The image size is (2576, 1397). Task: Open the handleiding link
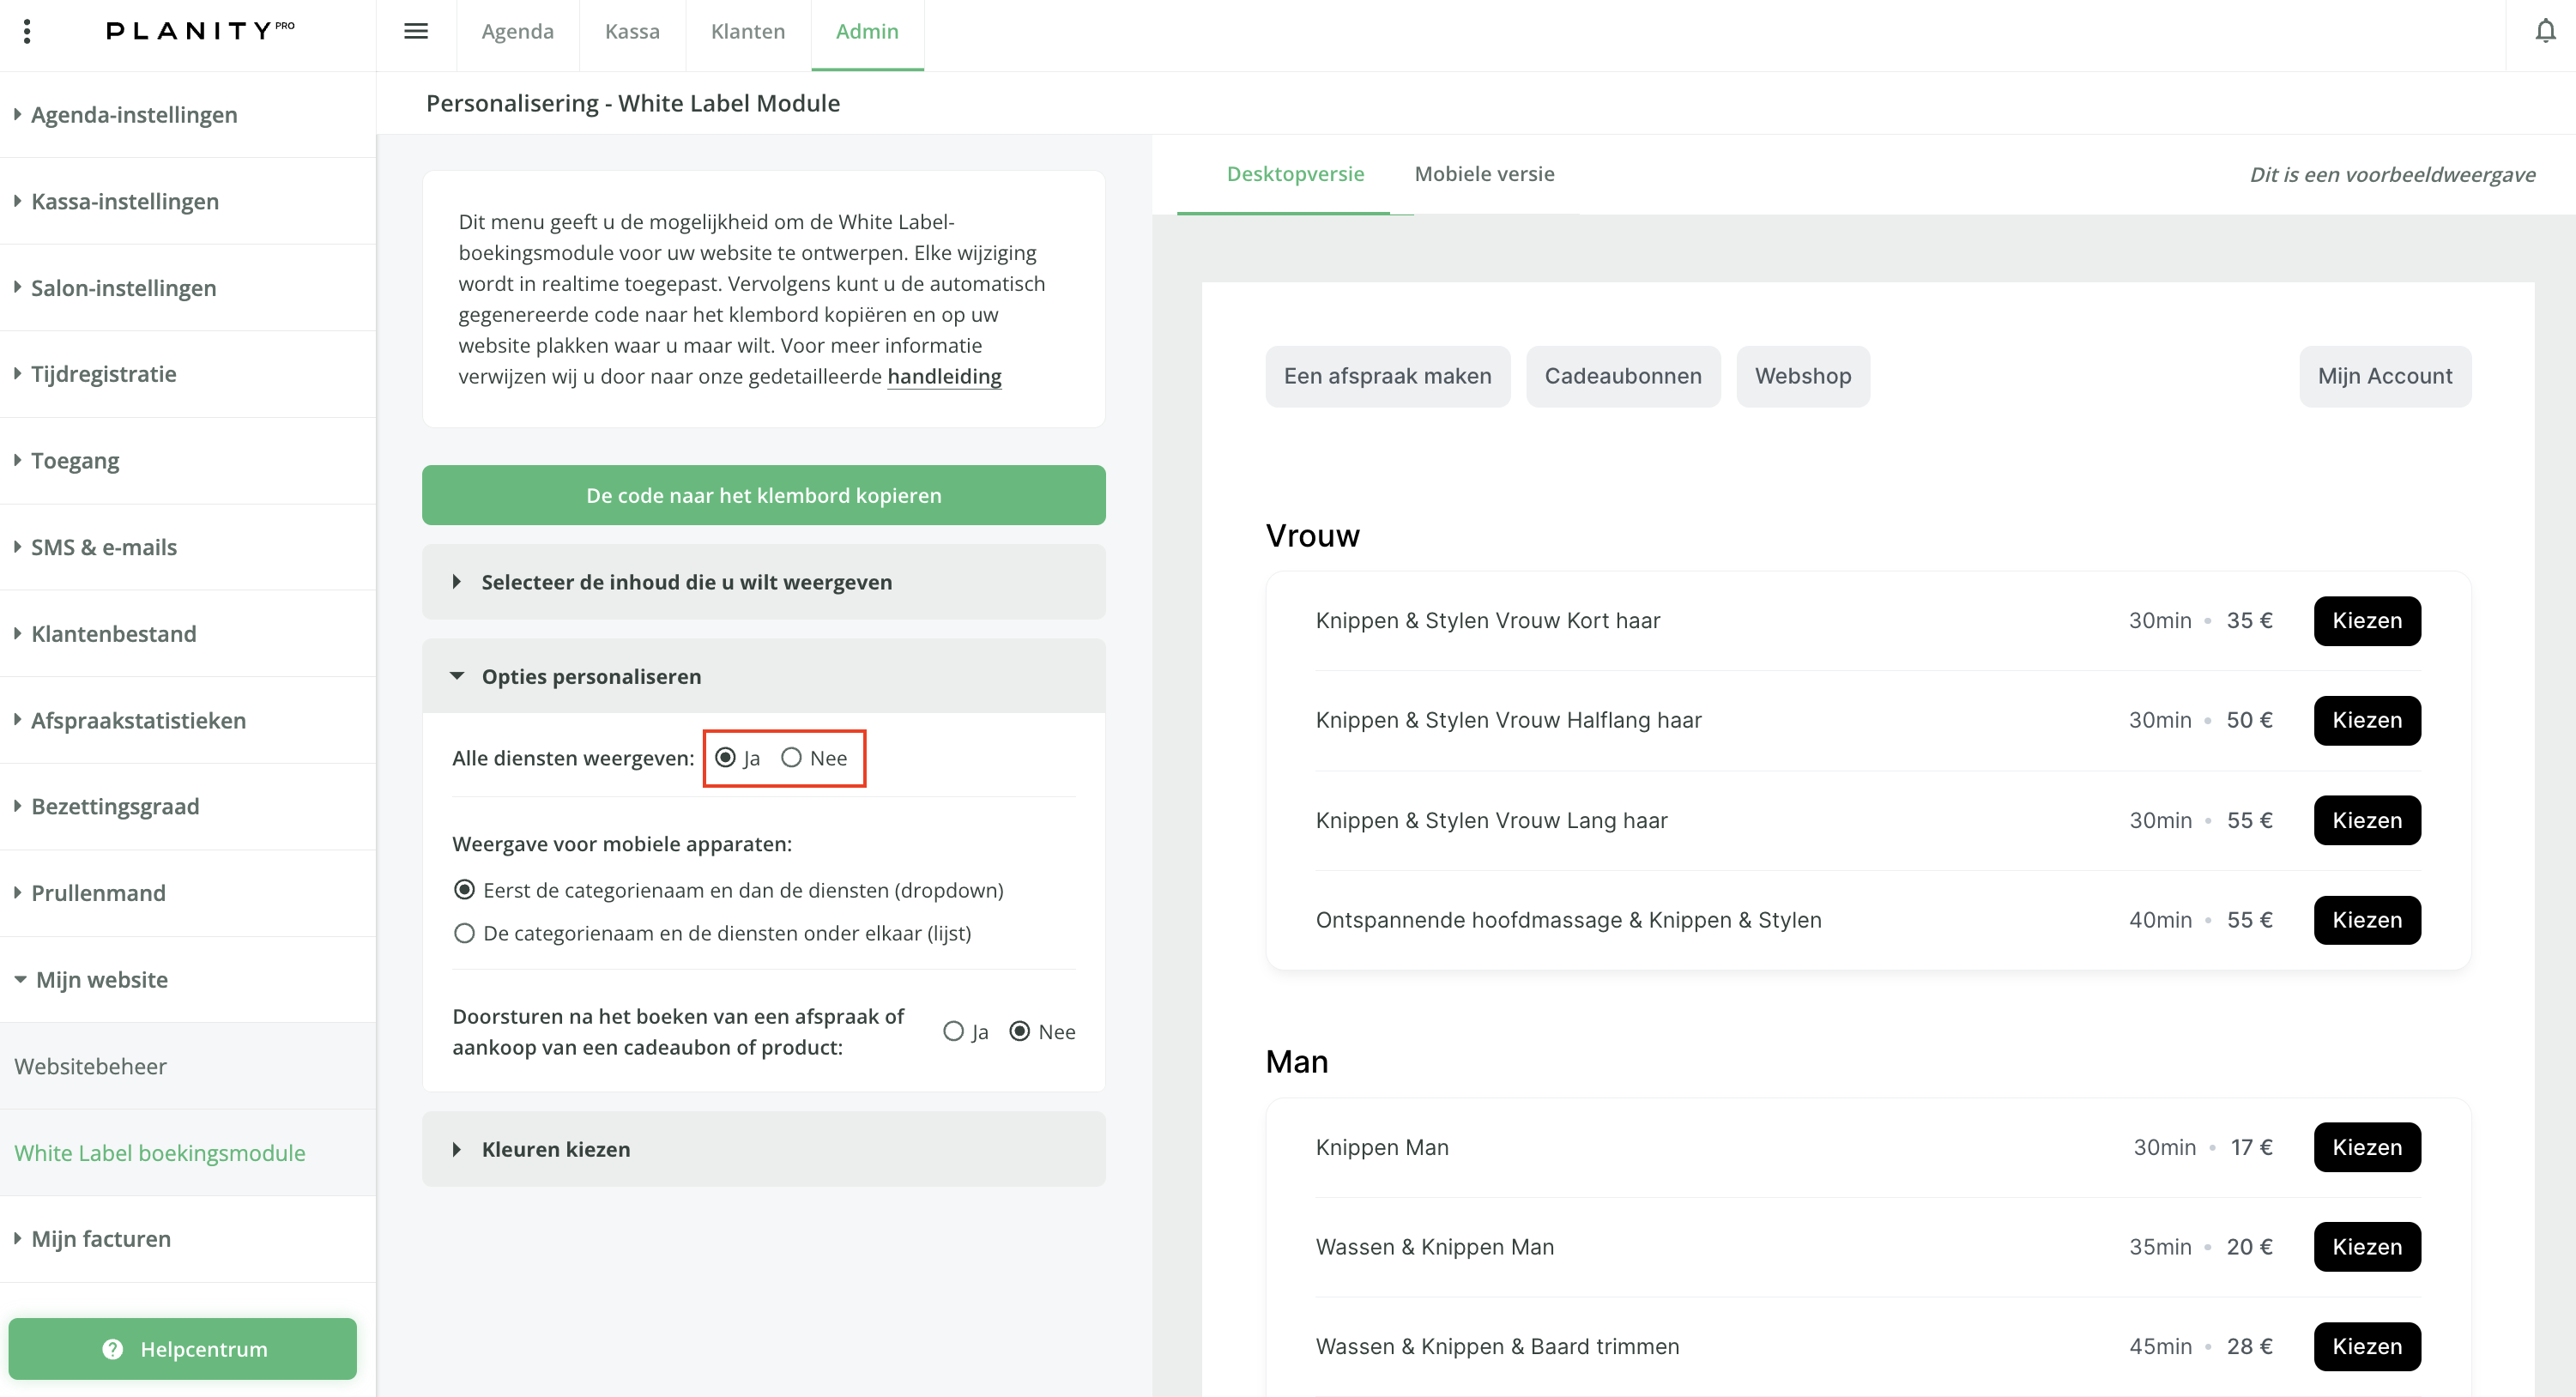(944, 377)
